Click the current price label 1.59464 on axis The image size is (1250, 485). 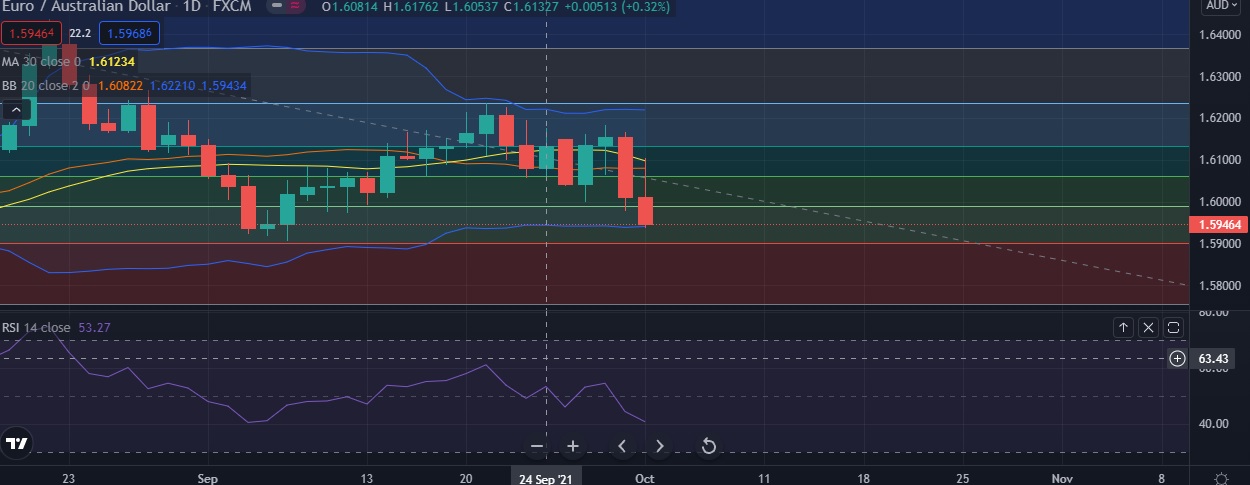point(1219,225)
